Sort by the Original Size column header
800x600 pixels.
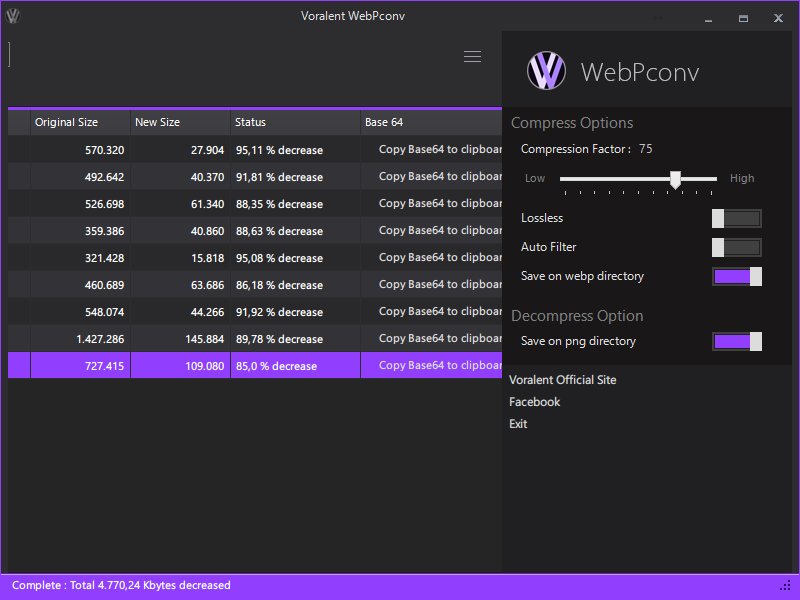pos(80,122)
